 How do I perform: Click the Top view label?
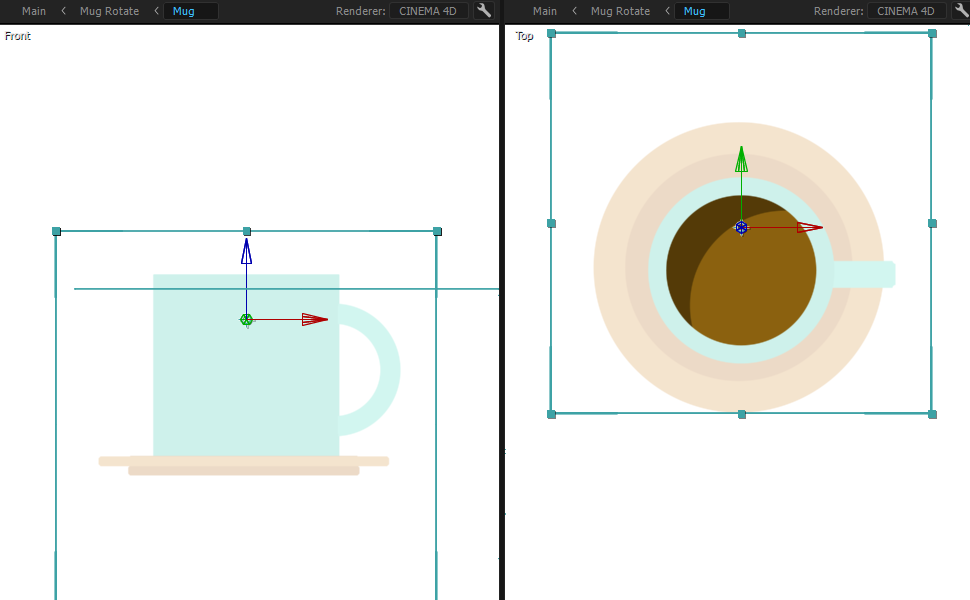(x=524, y=36)
